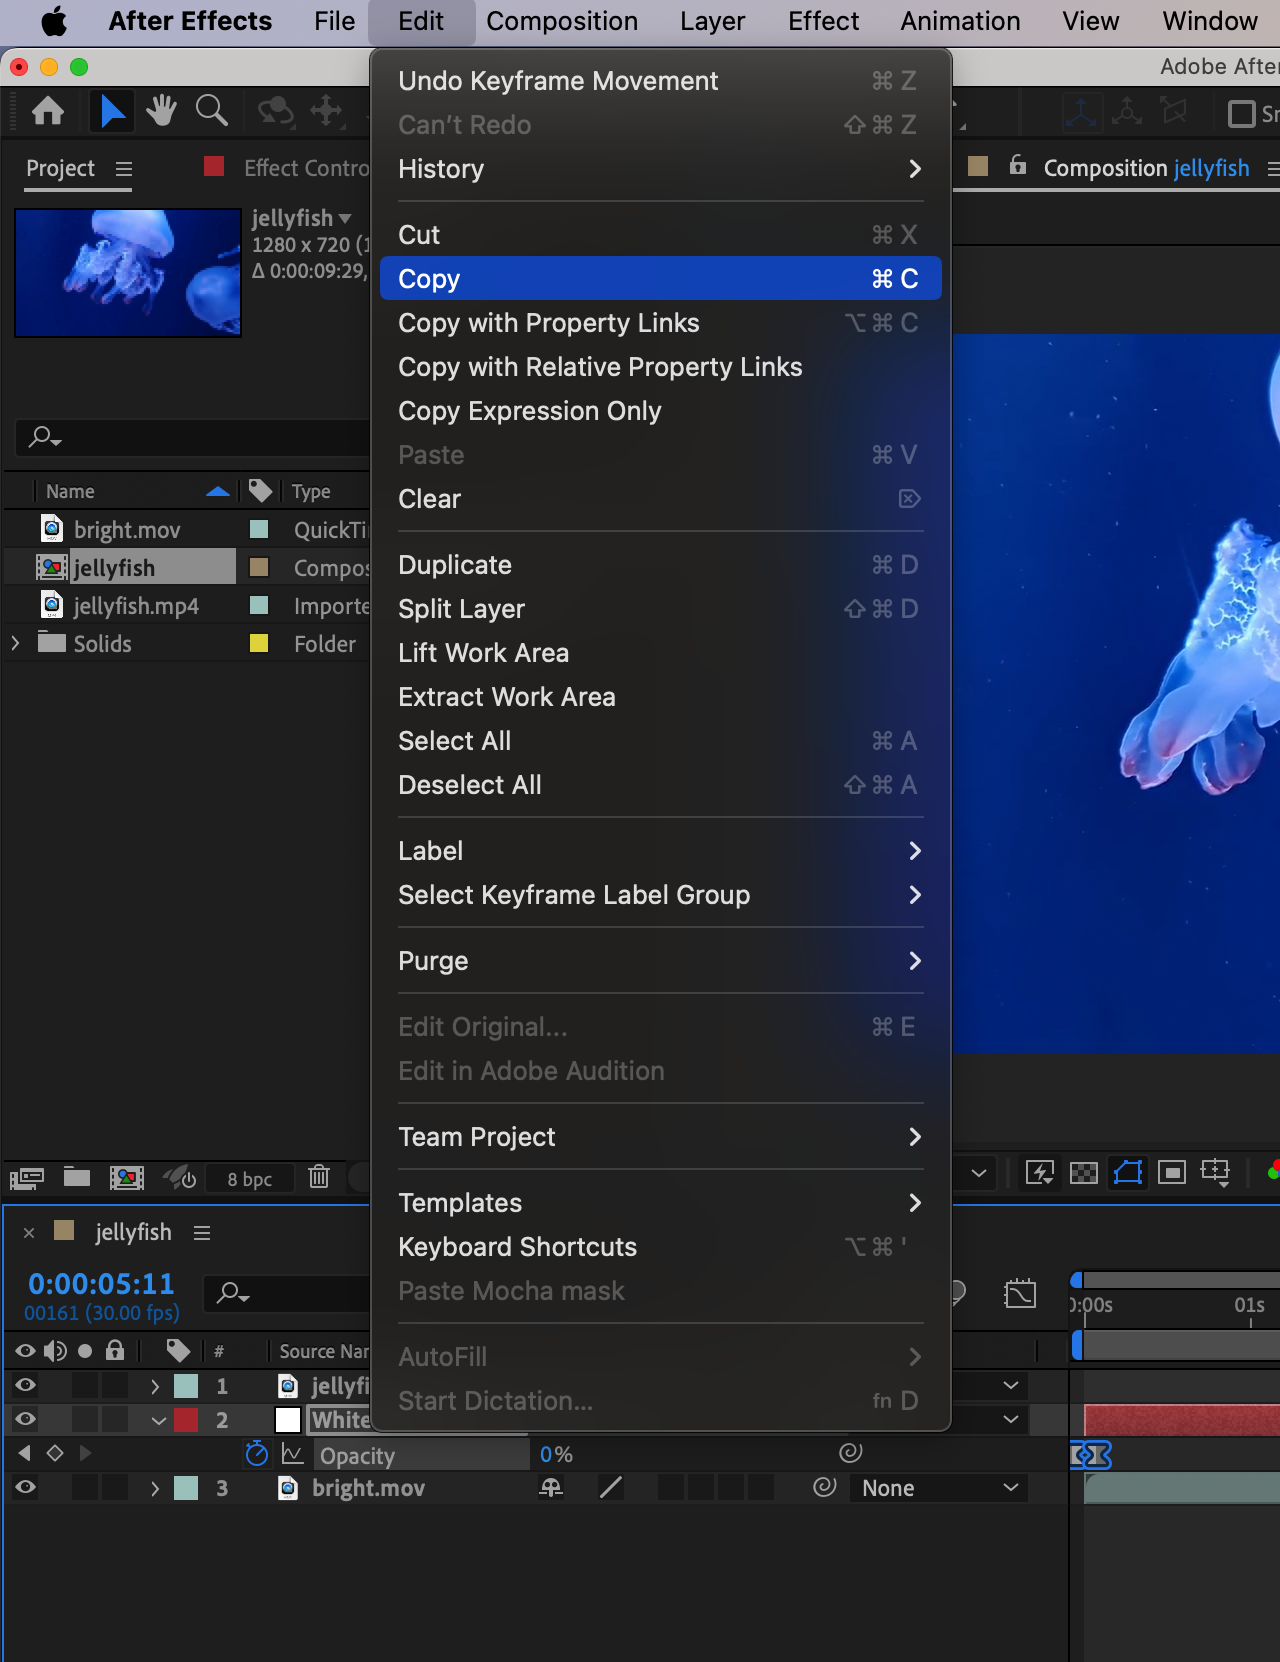Expand the Solids folder

[15, 644]
